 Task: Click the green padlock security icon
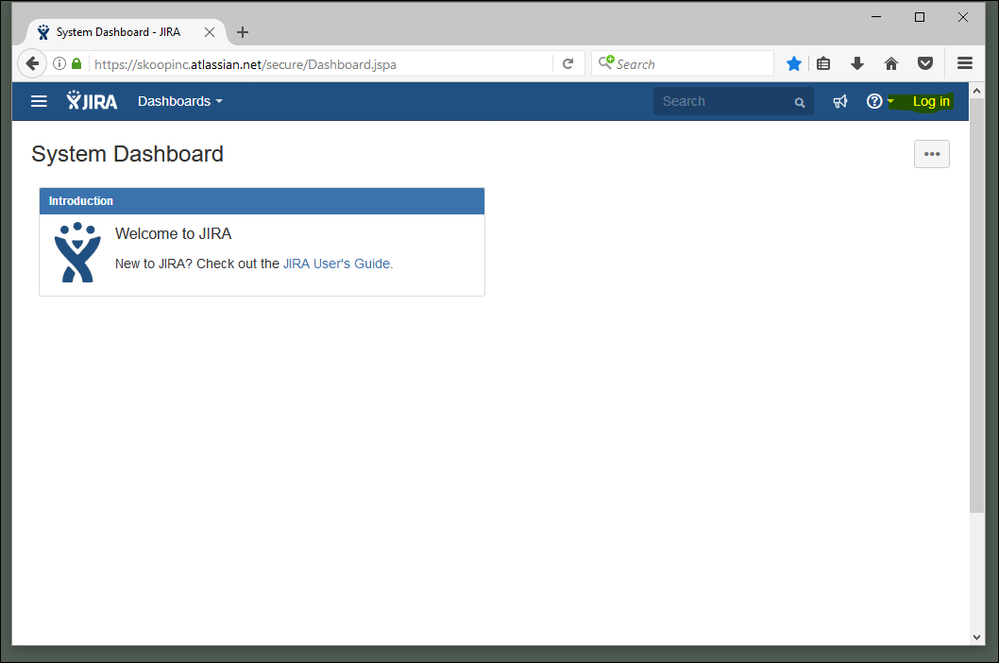76,64
